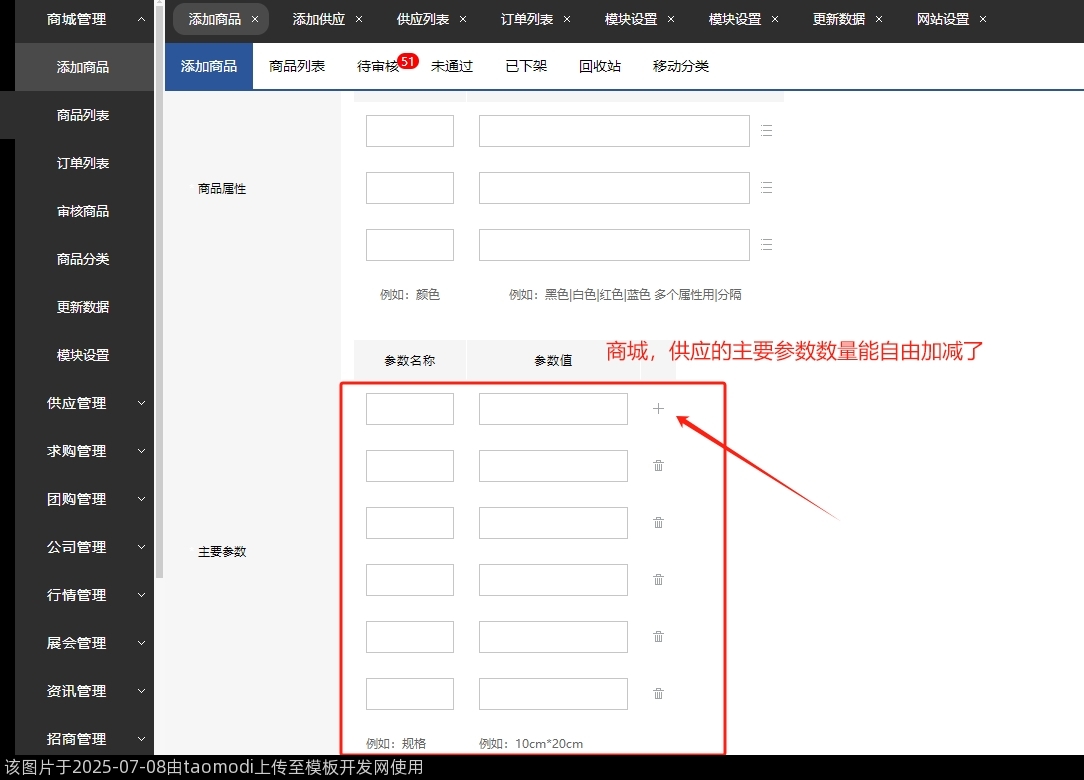Click the trash icon on the third parameter row
Viewport: 1084px width, 780px height.
(x=658, y=522)
